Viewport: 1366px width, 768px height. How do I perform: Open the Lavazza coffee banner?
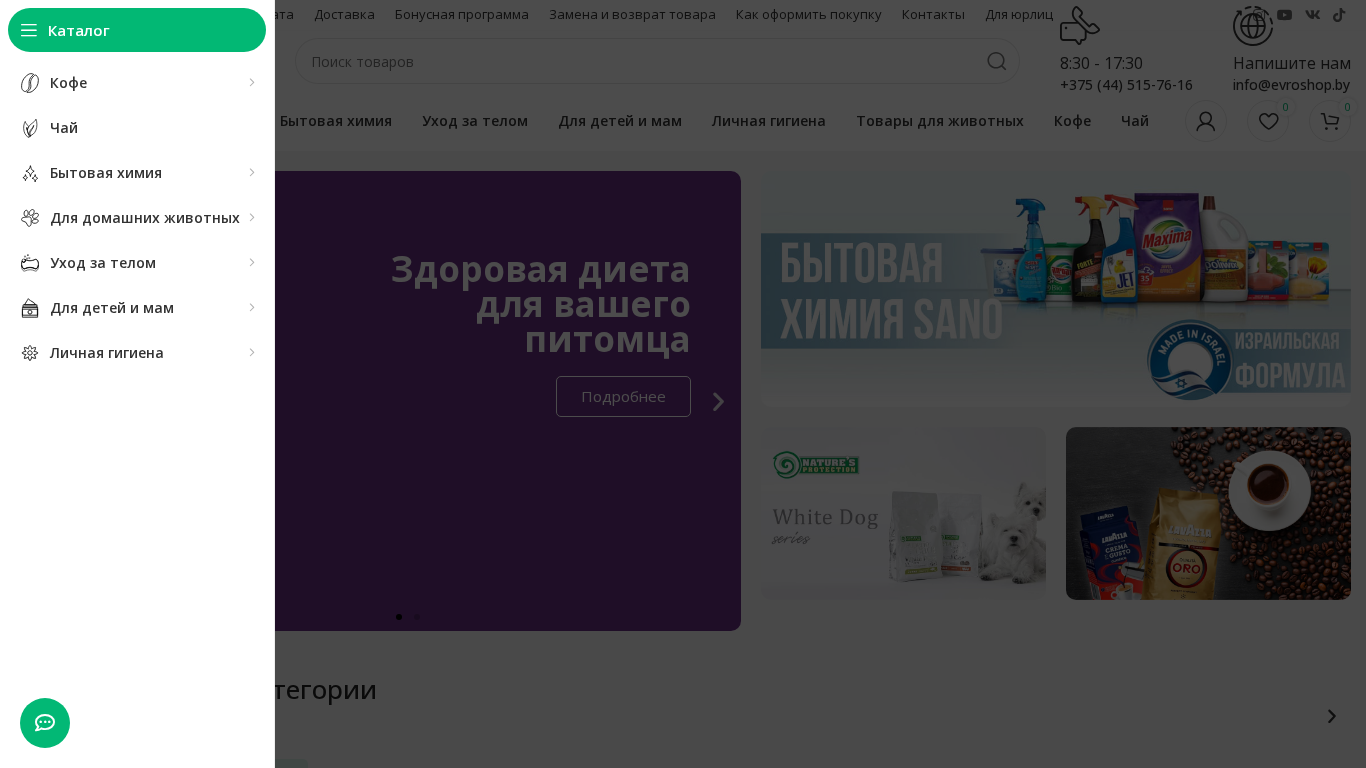[1208, 514]
